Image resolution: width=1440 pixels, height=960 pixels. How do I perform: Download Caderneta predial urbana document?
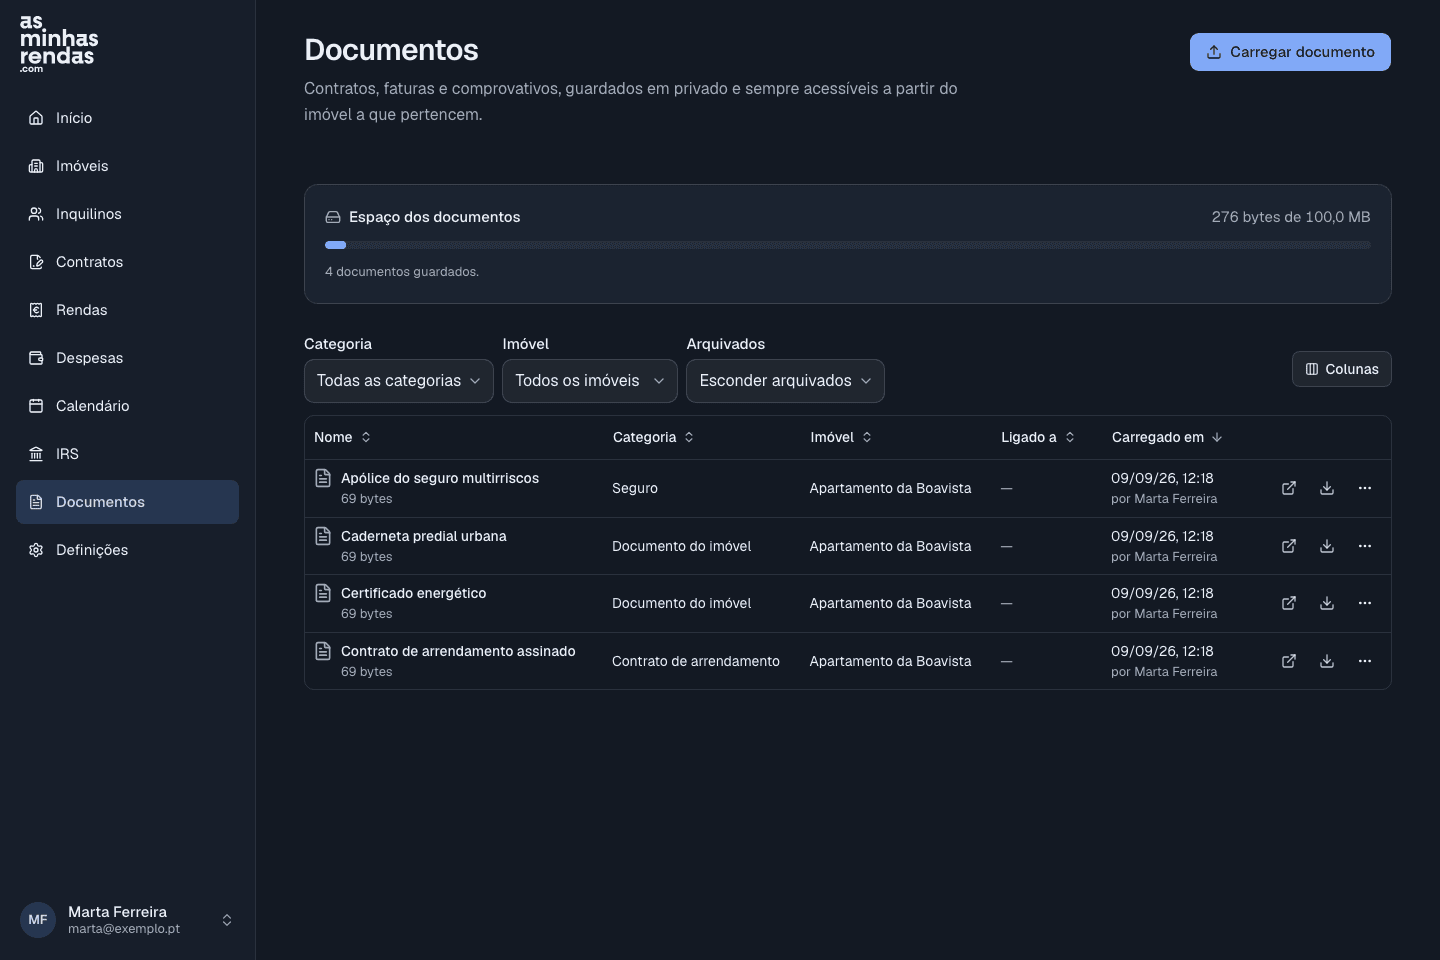pos(1327,546)
